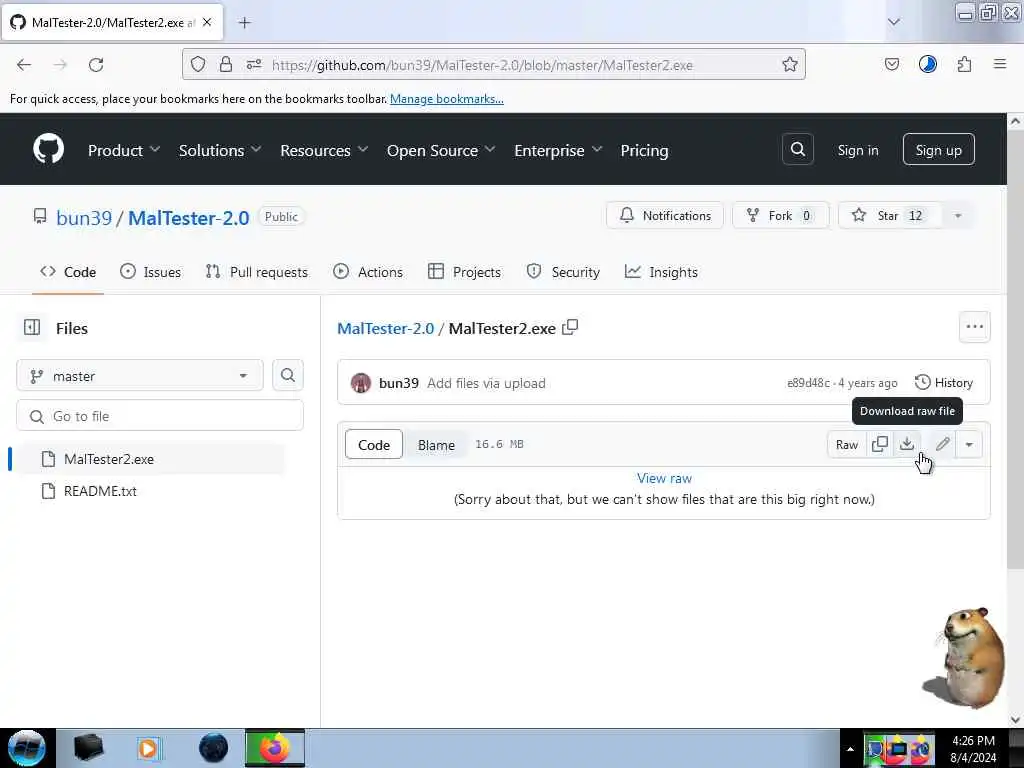1024x768 pixels.
Task: Open the MalTester-2.0 repository title link
Action: coord(189,217)
